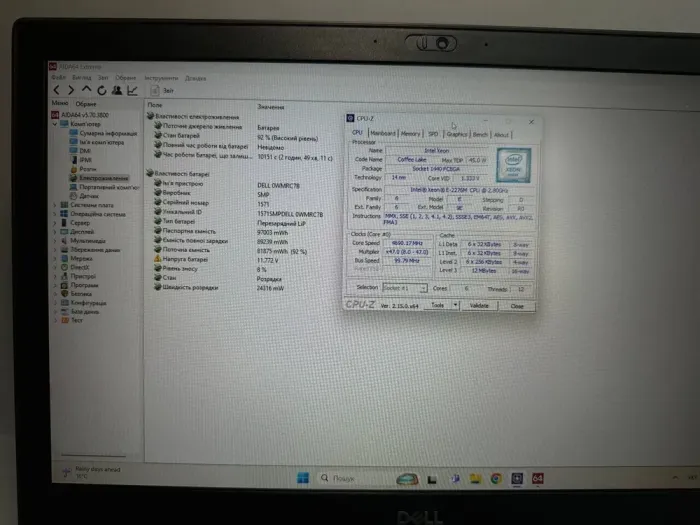Switch to CPU-Z About tab
Screen dimensions: 700x525
(x=501, y=135)
